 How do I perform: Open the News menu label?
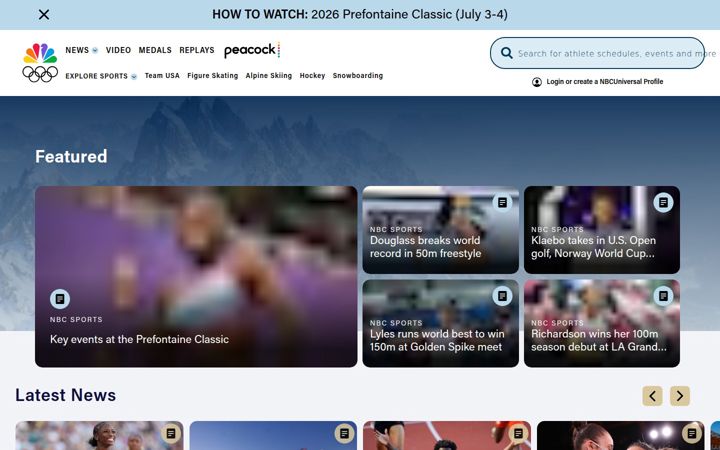(x=77, y=50)
